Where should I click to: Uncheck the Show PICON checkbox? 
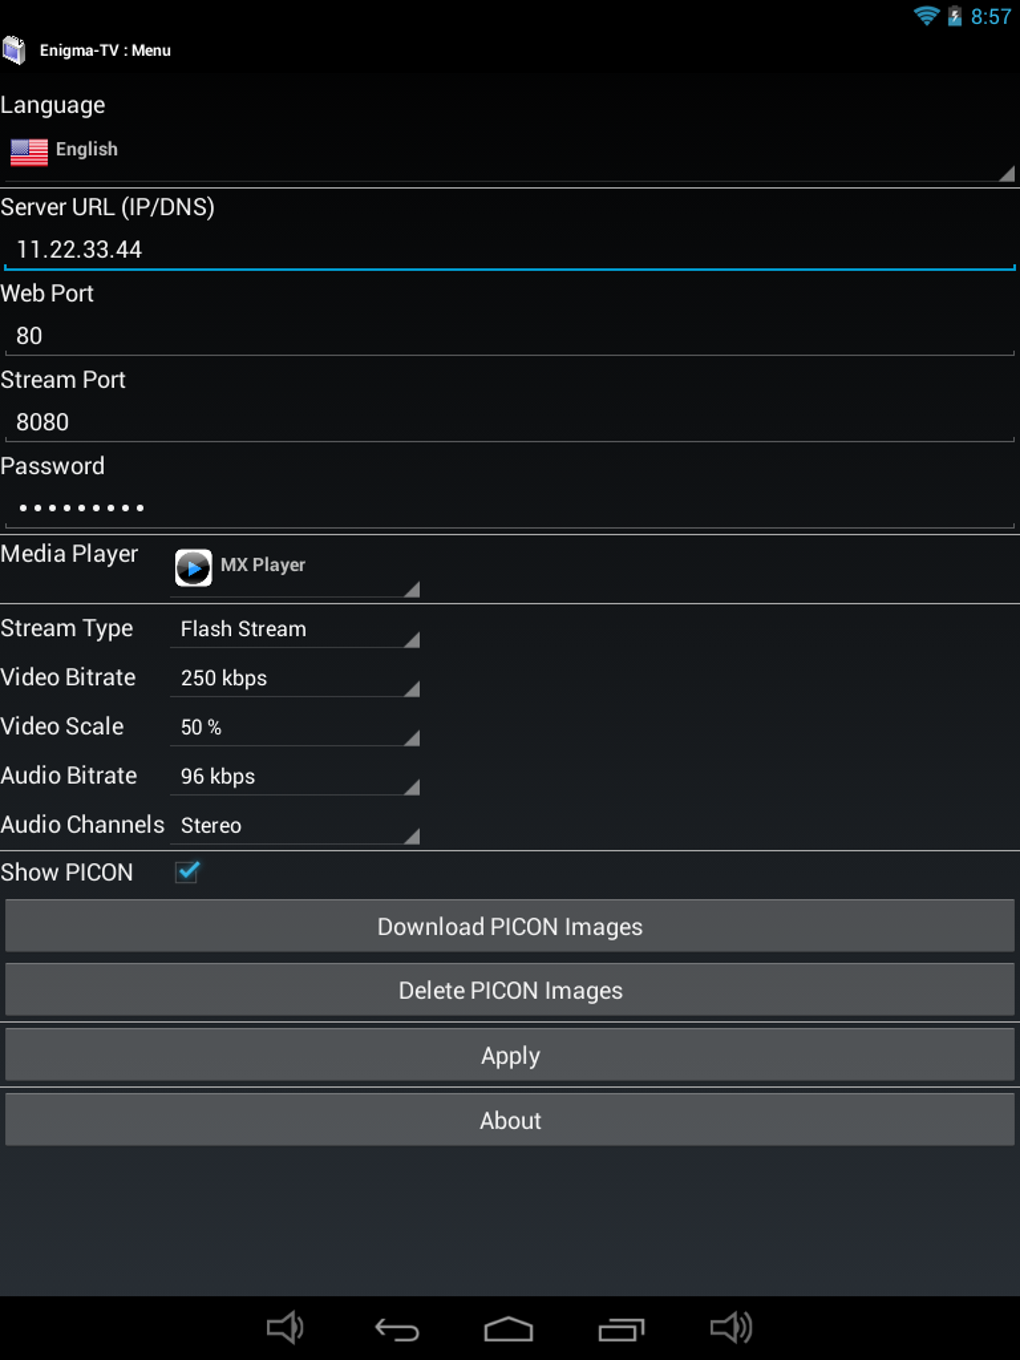pos(186,872)
